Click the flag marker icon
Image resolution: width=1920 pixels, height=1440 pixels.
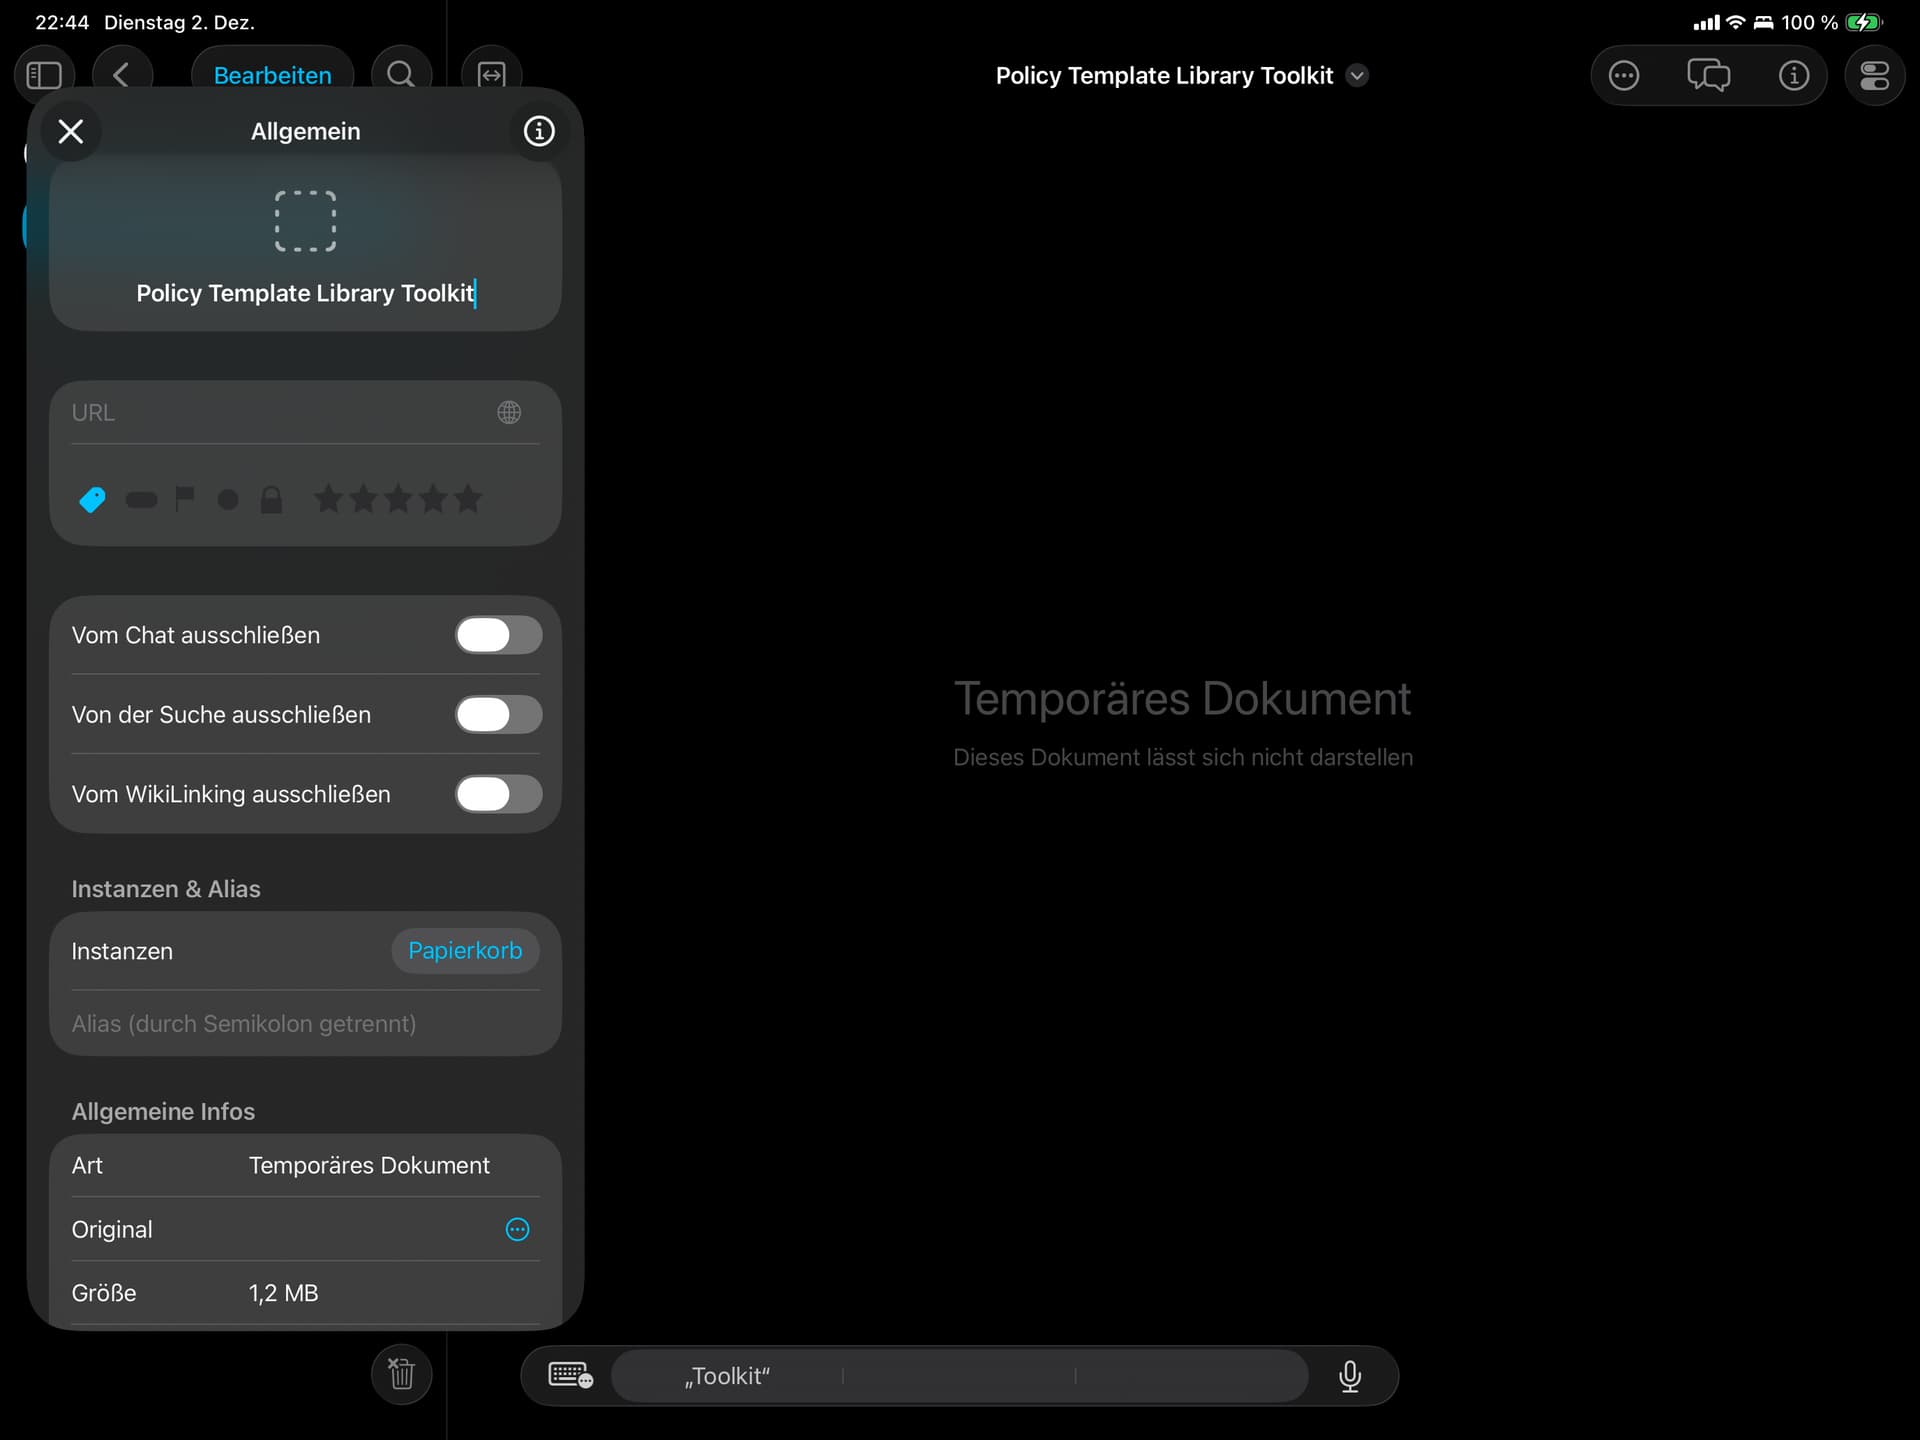pos(185,498)
